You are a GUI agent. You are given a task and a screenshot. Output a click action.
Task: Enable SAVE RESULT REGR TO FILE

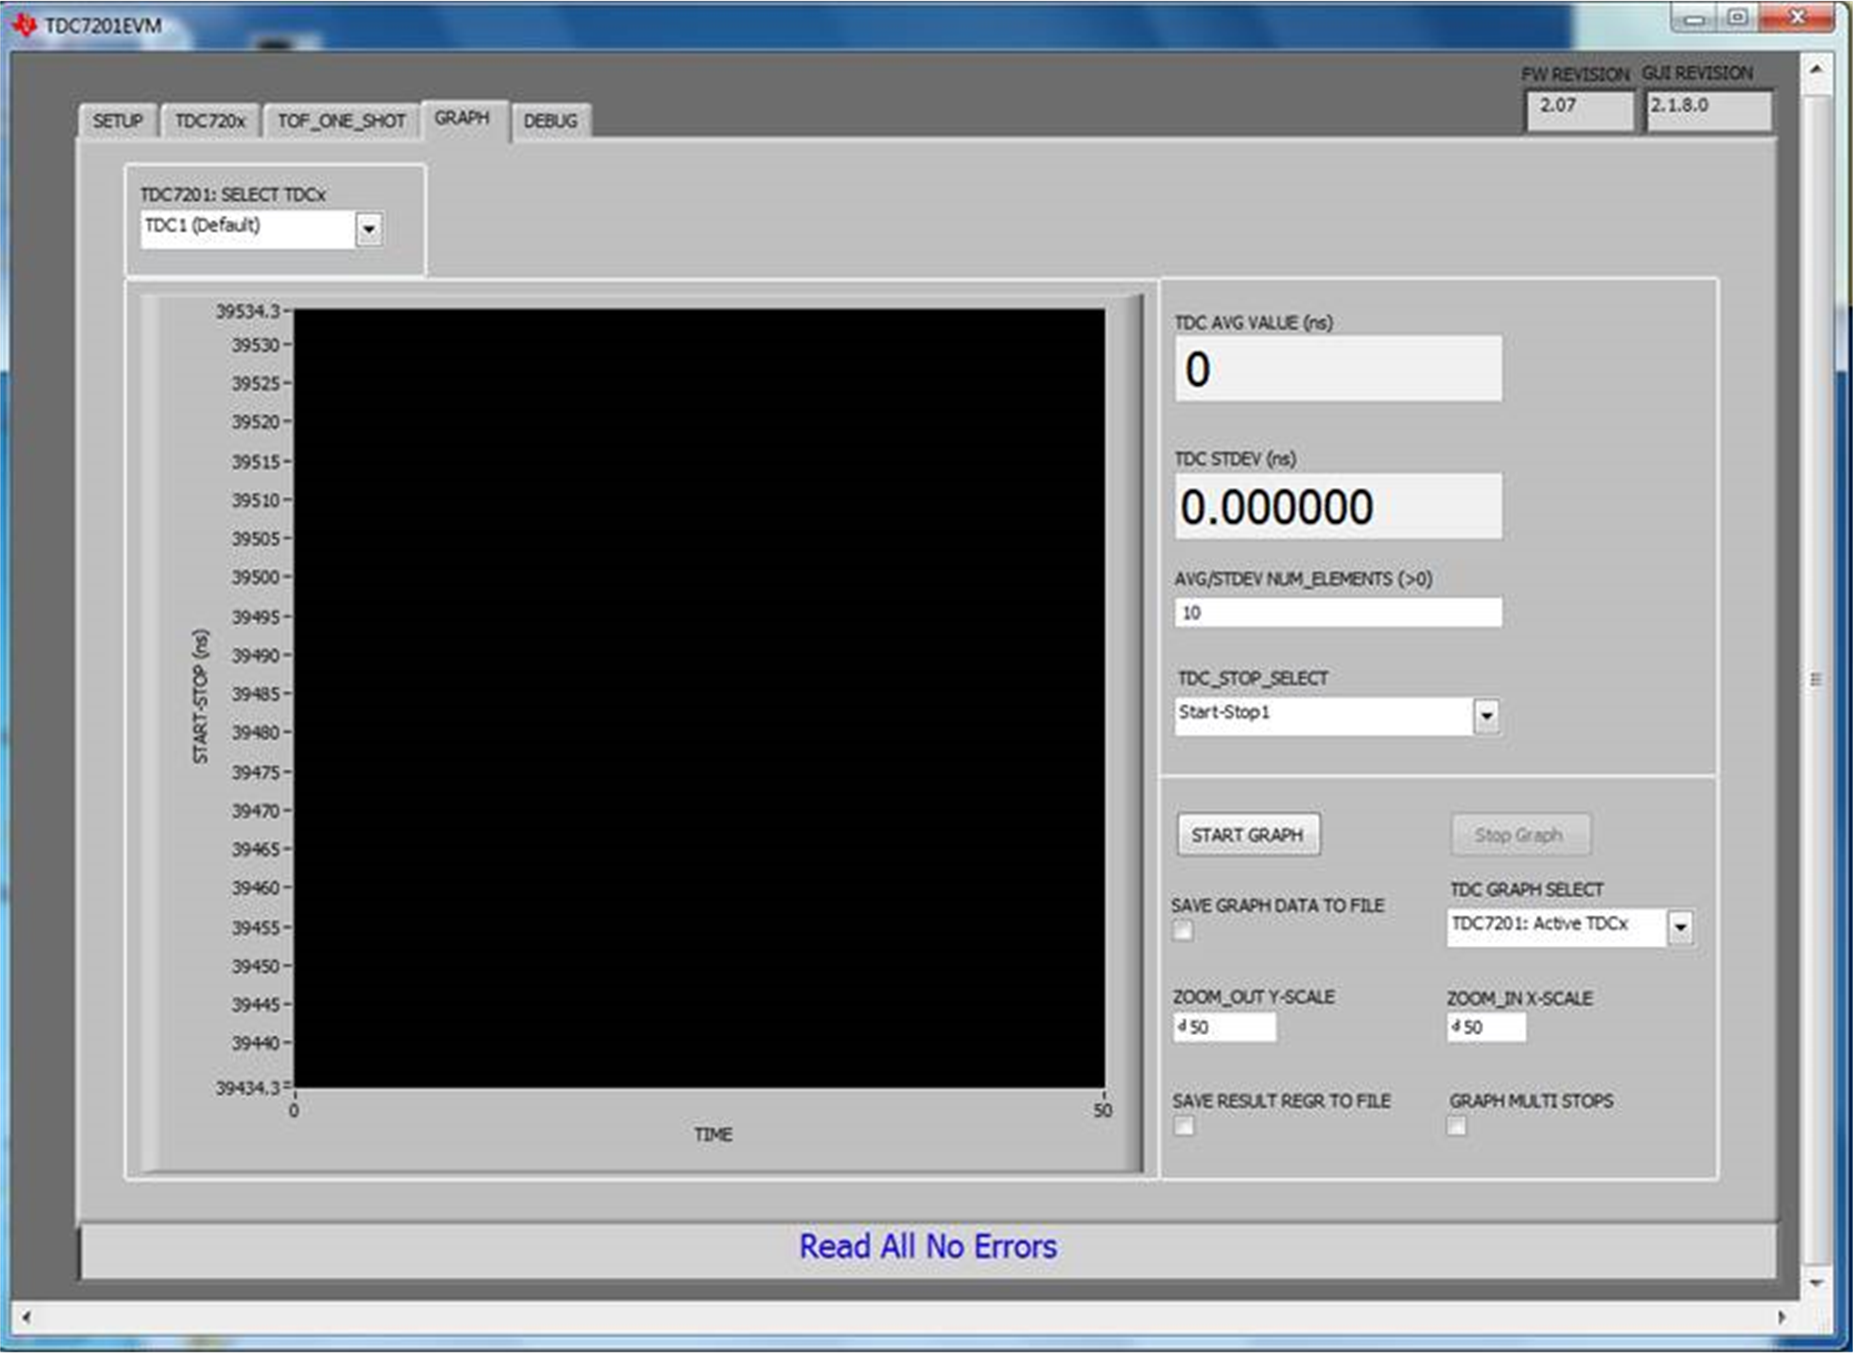1184,1126
